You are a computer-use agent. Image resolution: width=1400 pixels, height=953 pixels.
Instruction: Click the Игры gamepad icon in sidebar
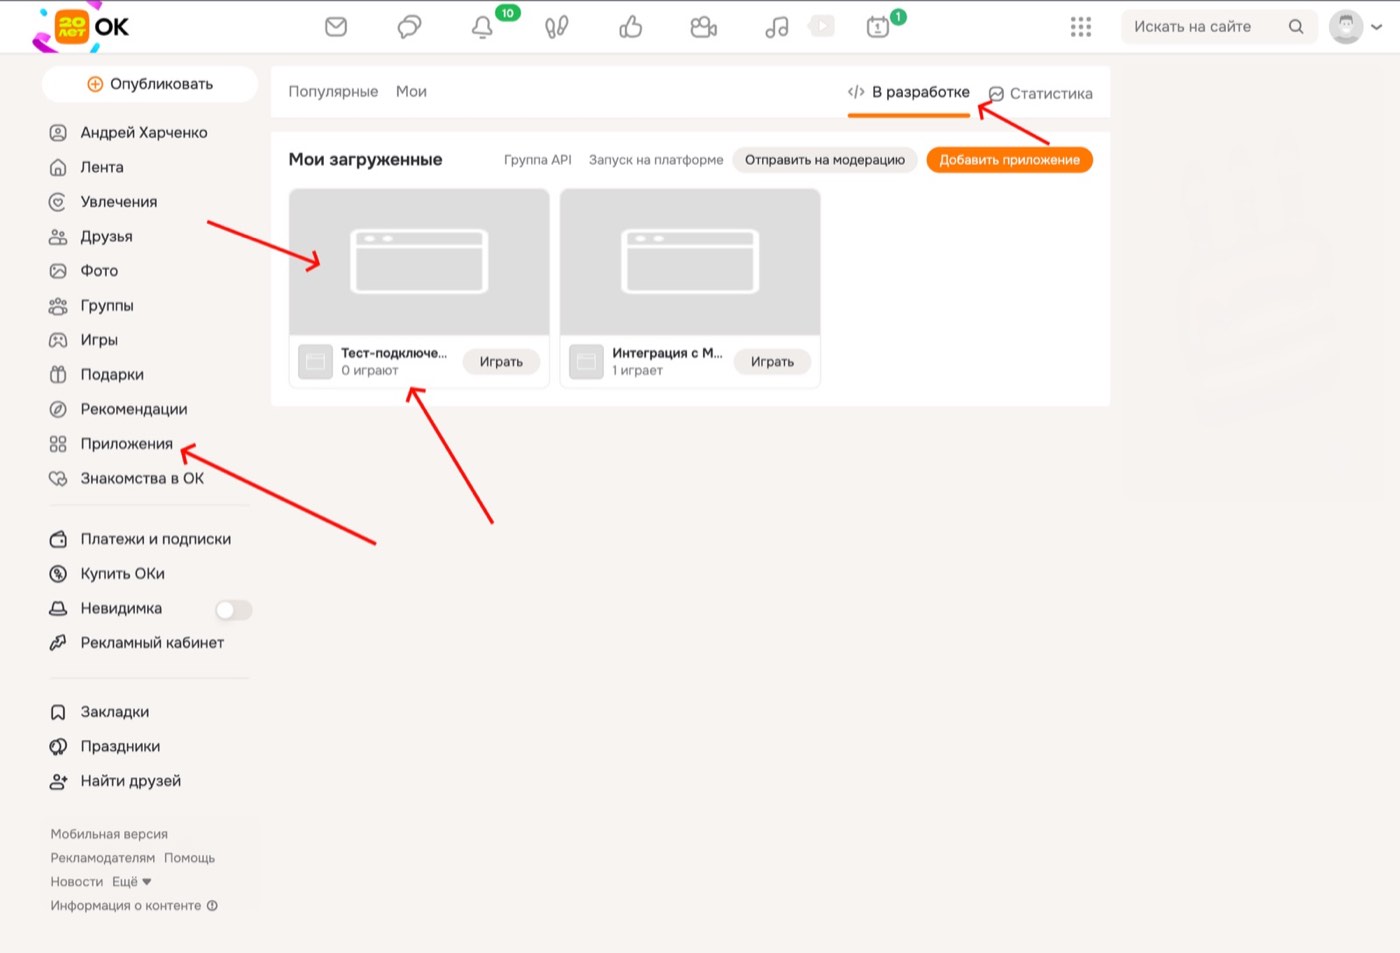(58, 340)
